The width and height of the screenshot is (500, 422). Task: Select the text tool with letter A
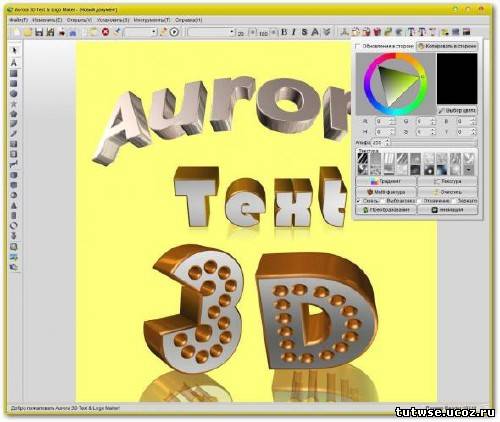14,62
